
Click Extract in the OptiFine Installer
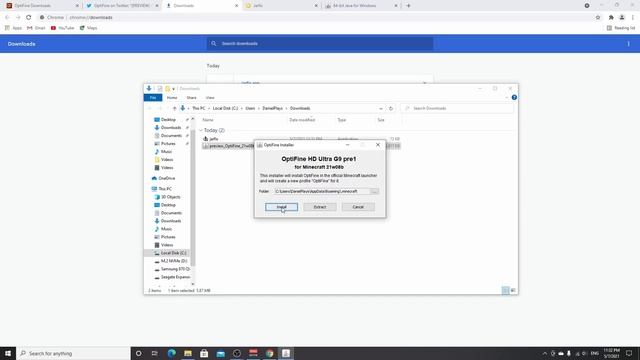pyautogui.click(x=320, y=207)
